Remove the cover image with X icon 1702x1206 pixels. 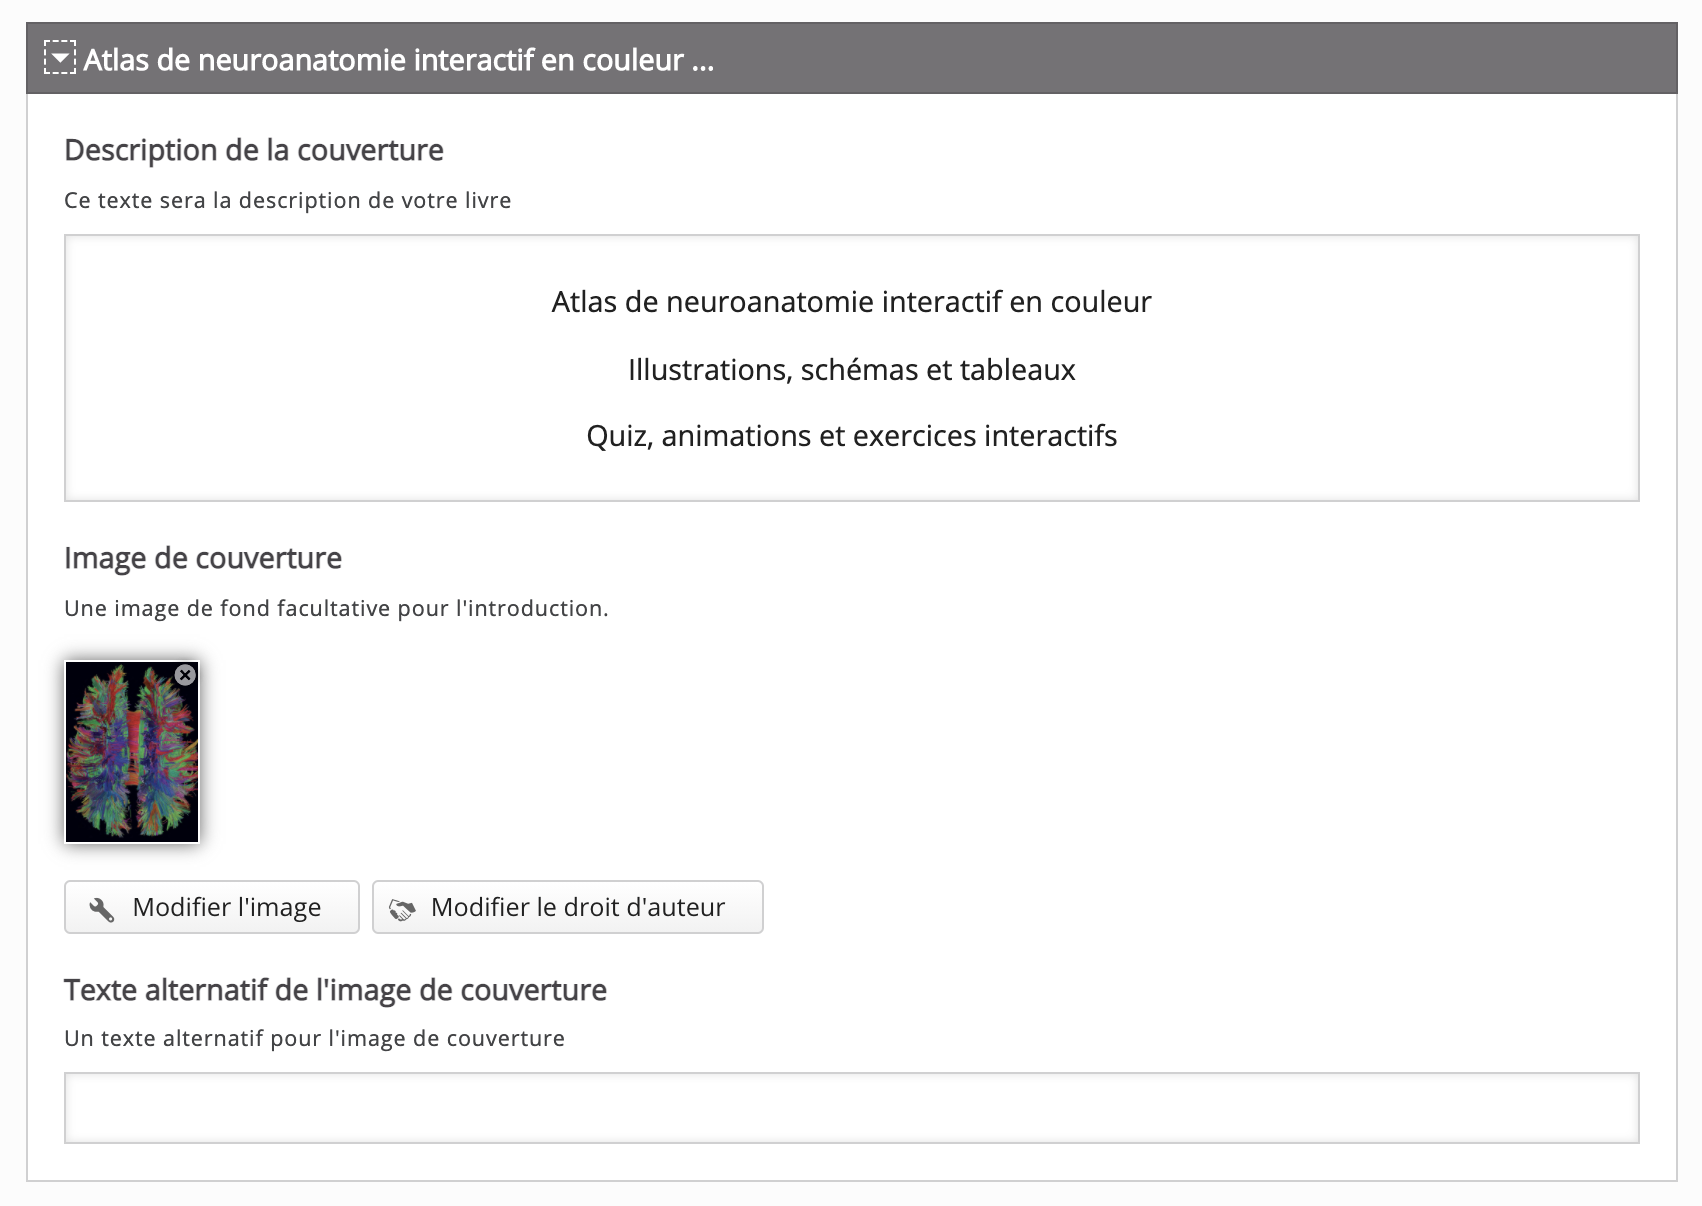[185, 675]
